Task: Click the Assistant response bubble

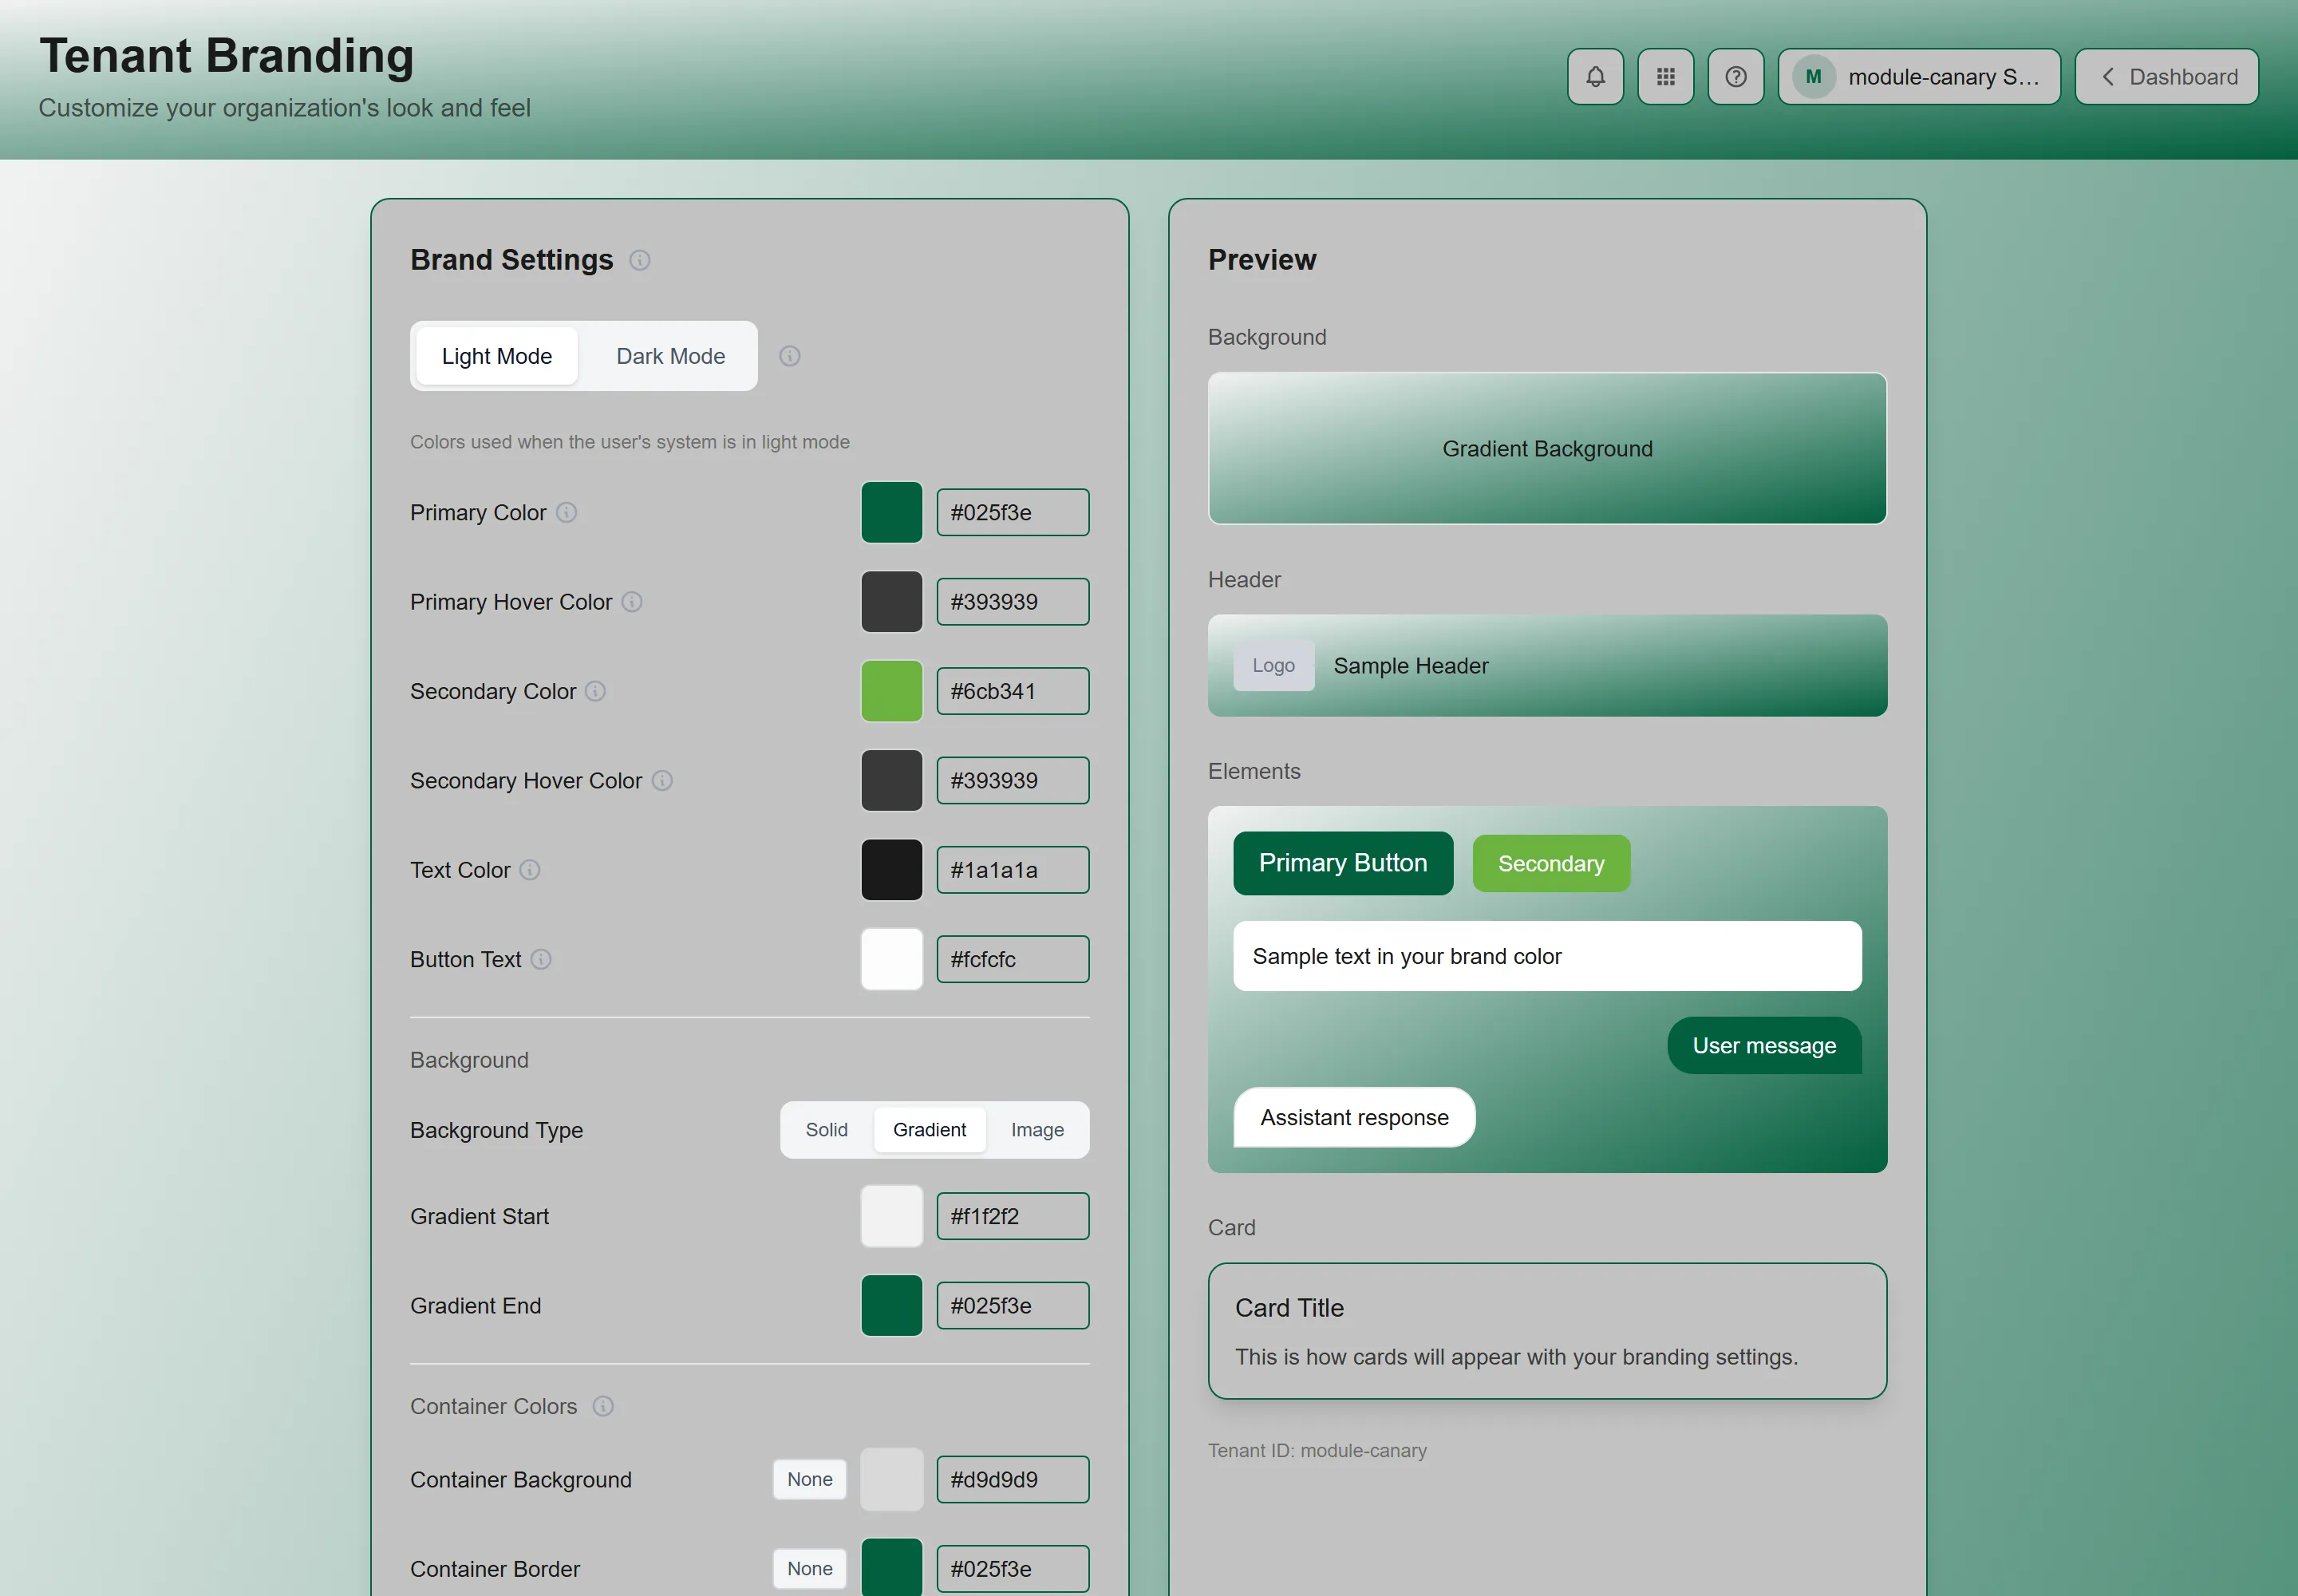Action: 1354,1117
